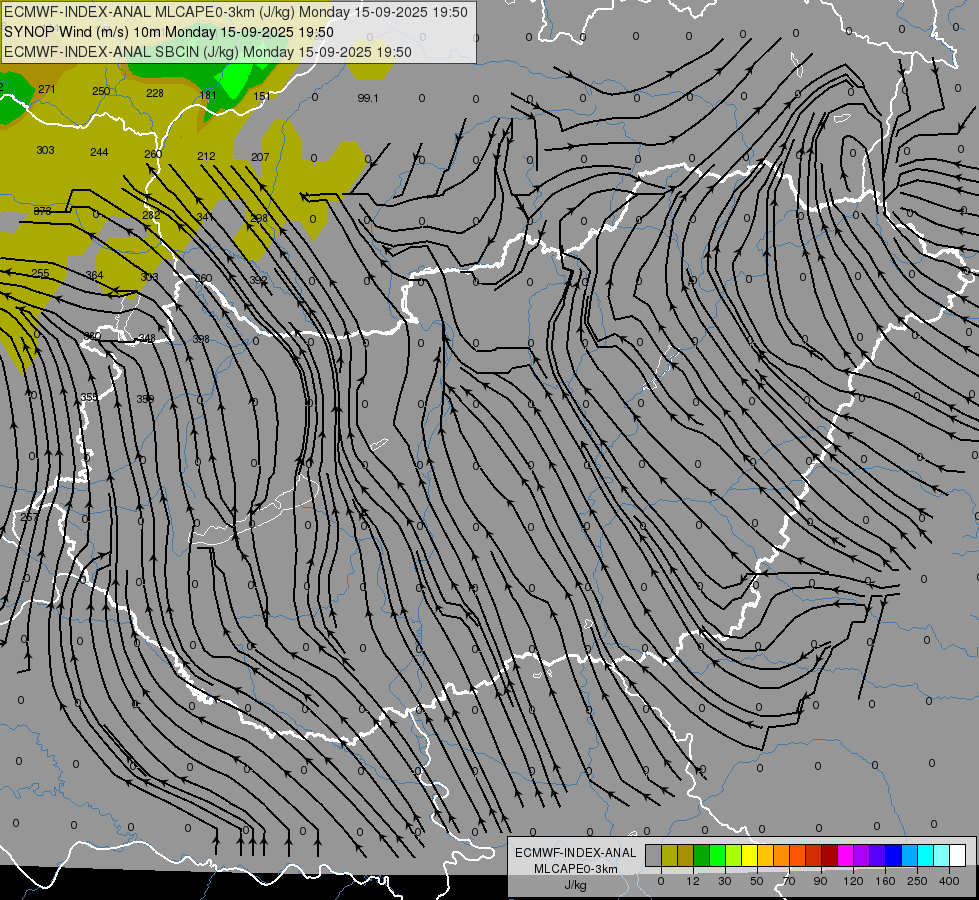Click the map value 873

point(42,211)
